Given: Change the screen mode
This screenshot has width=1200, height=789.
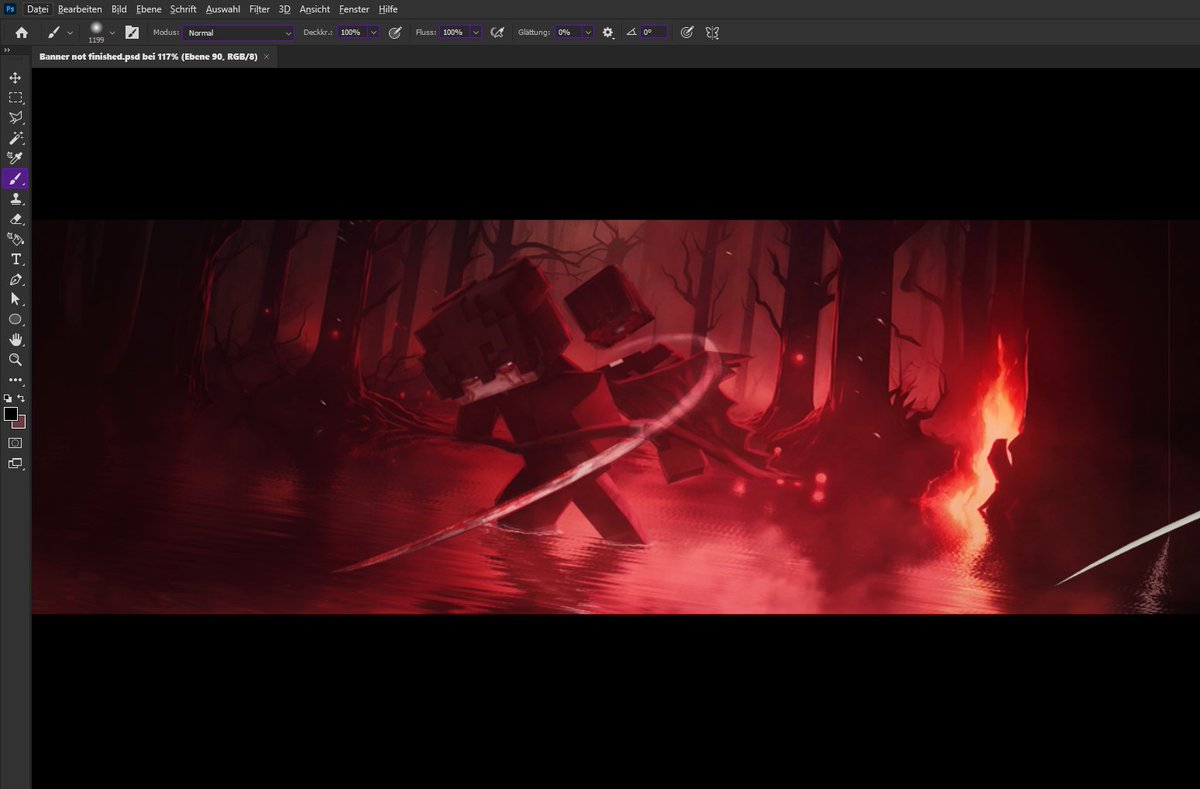Looking at the screenshot, I should 15,463.
